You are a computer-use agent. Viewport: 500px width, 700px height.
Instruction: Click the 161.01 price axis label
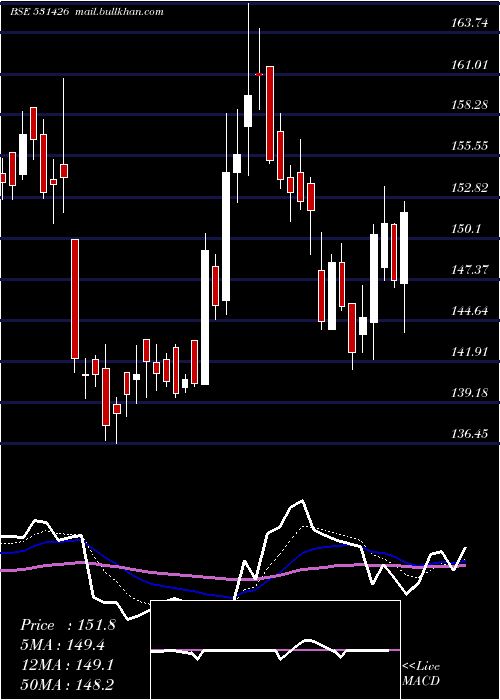(469, 65)
